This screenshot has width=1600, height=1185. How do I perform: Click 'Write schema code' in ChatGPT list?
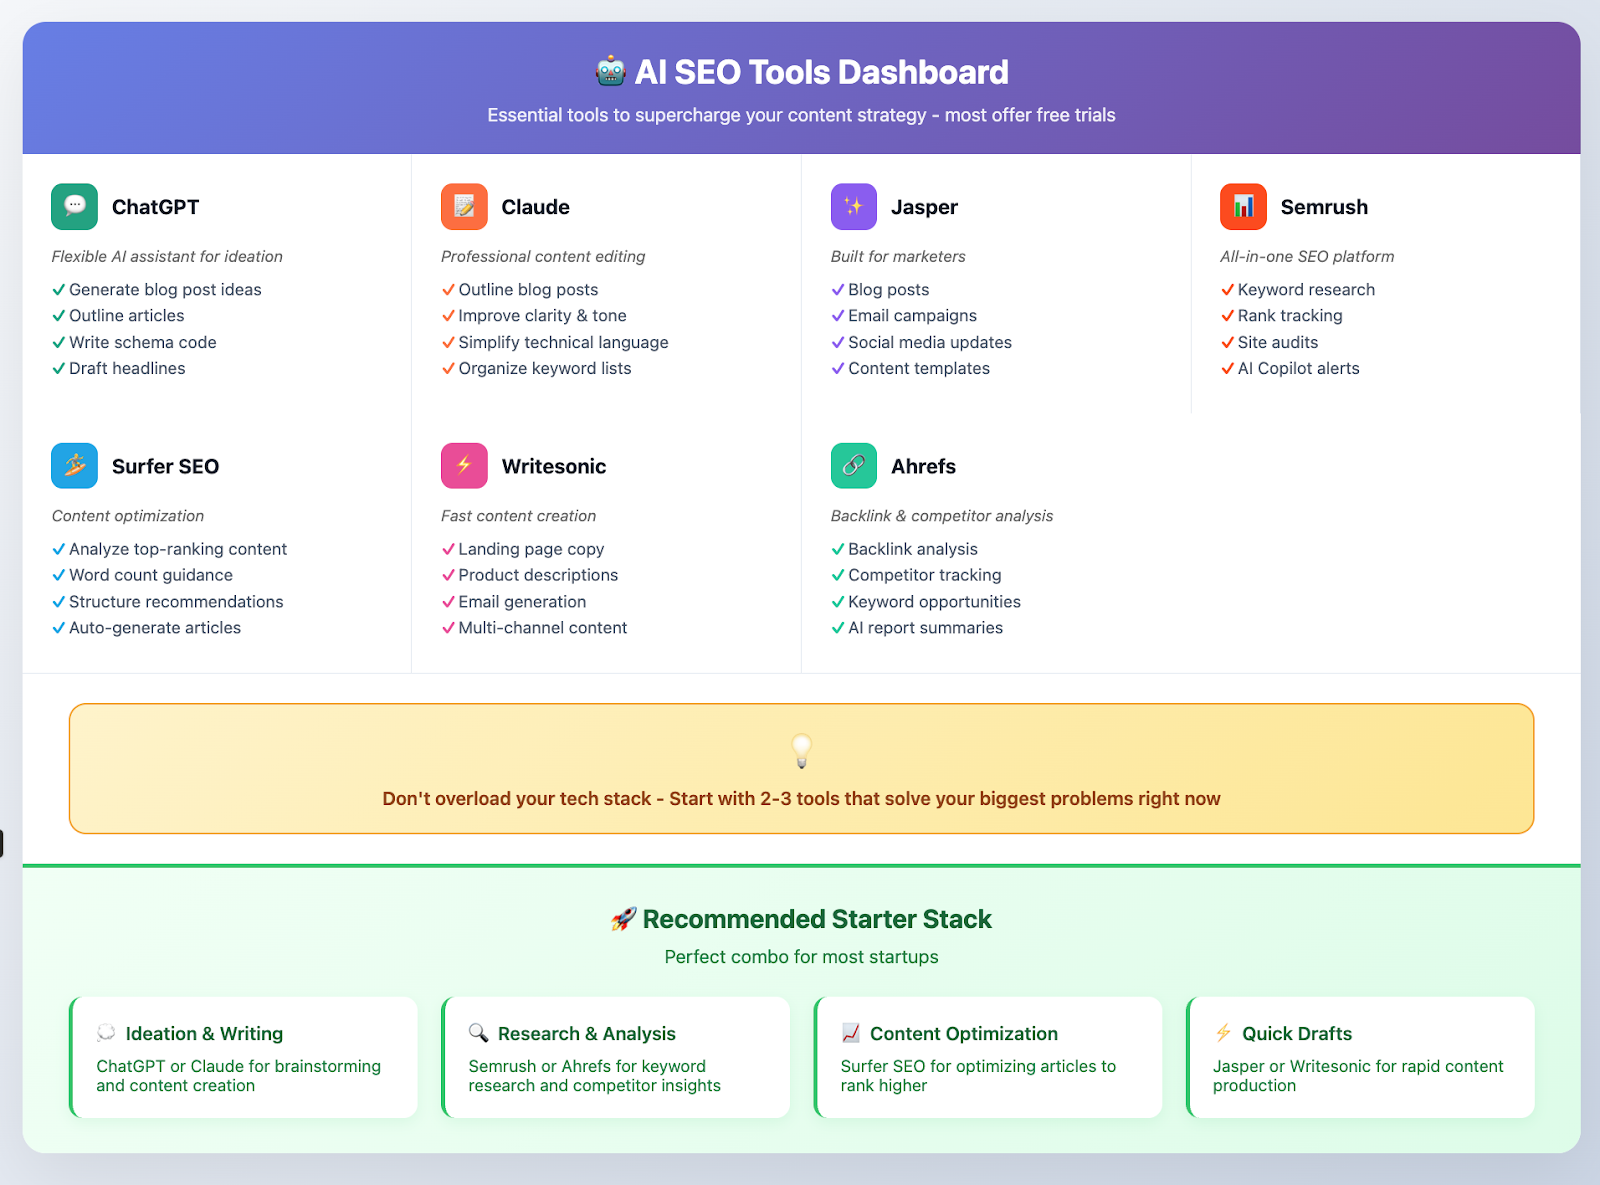click(143, 342)
